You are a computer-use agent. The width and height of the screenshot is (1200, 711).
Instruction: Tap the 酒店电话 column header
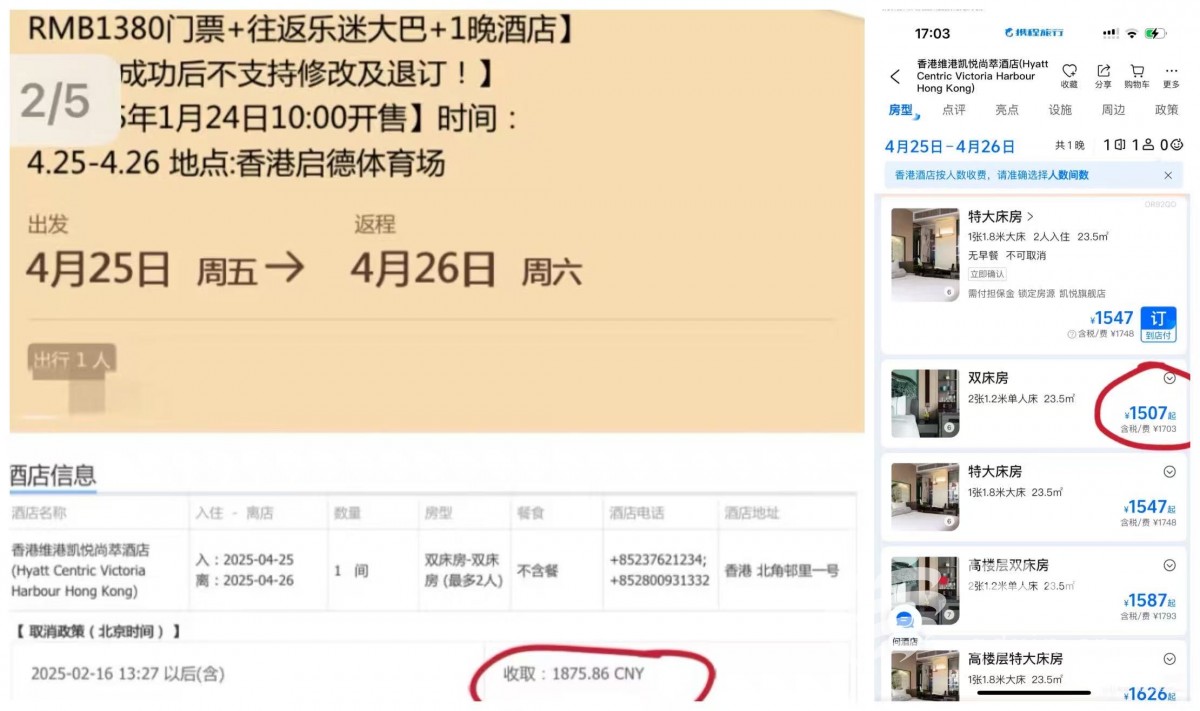635,513
